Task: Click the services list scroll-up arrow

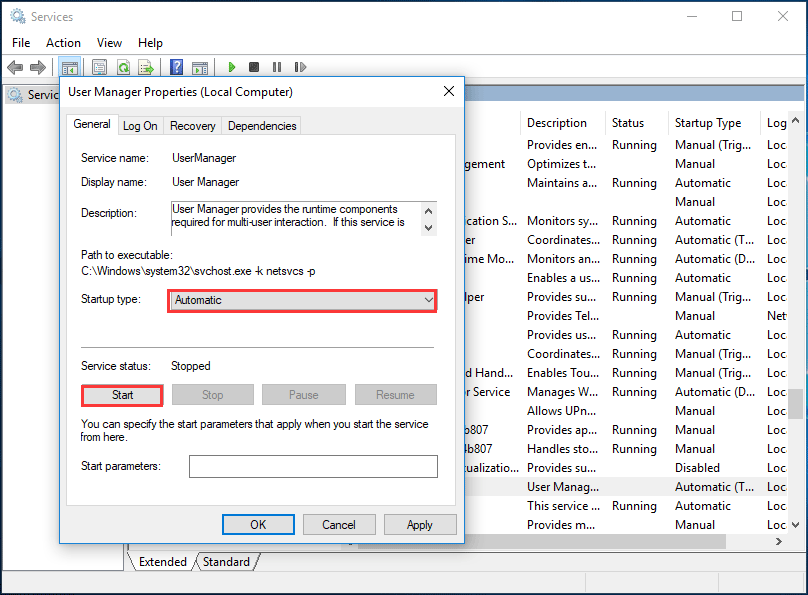Action: point(796,121)
